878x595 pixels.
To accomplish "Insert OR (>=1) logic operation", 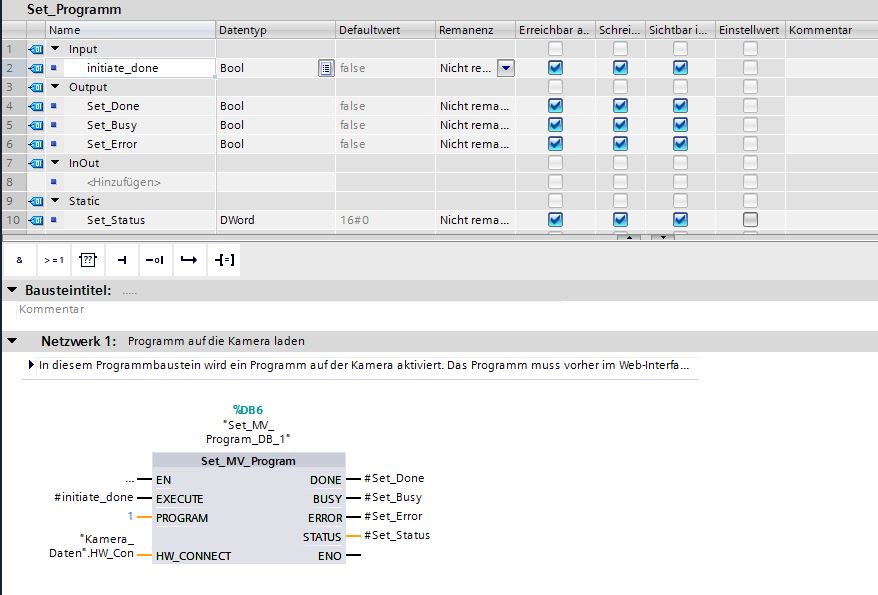I will coord(53,260).
